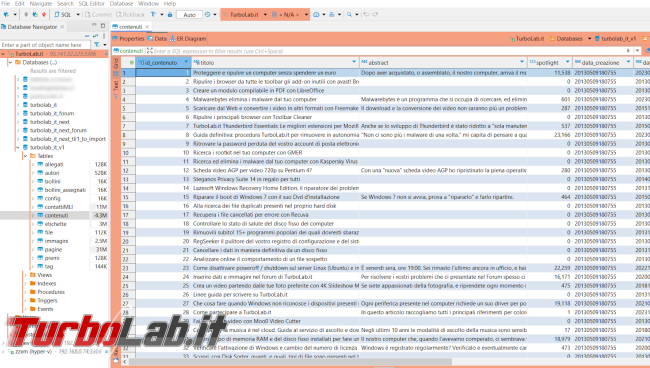The height and width of the screenshot is (368, 650).
Task: Click the New Connection plug icon
Action: 6,15
